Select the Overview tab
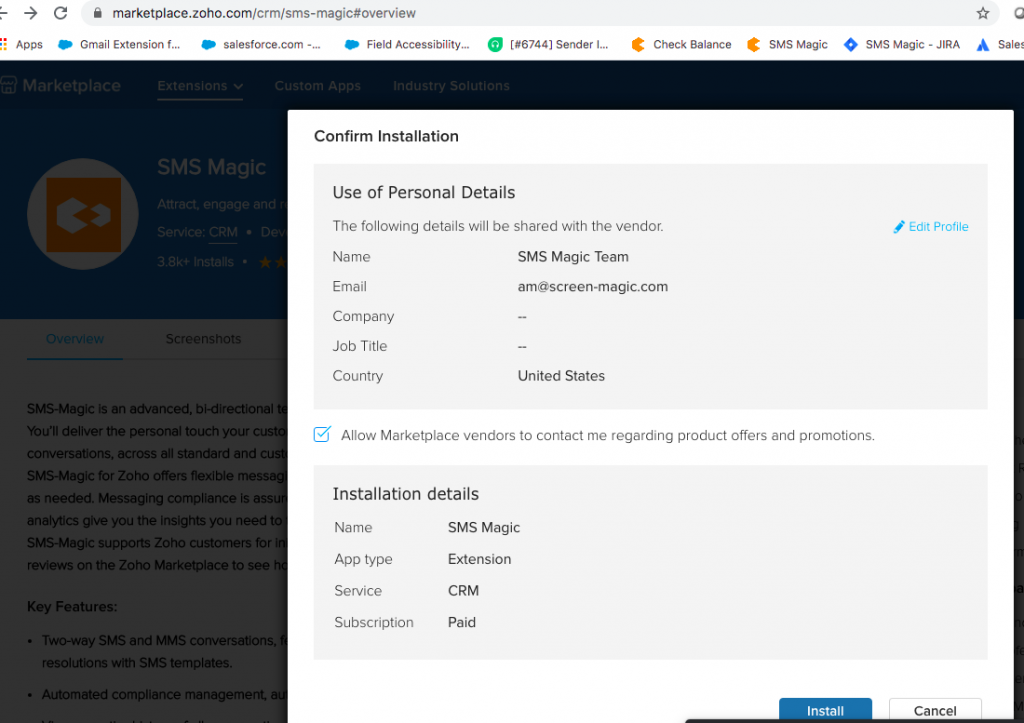Viewport: 1024px width, 723px height. pos(74,339)
